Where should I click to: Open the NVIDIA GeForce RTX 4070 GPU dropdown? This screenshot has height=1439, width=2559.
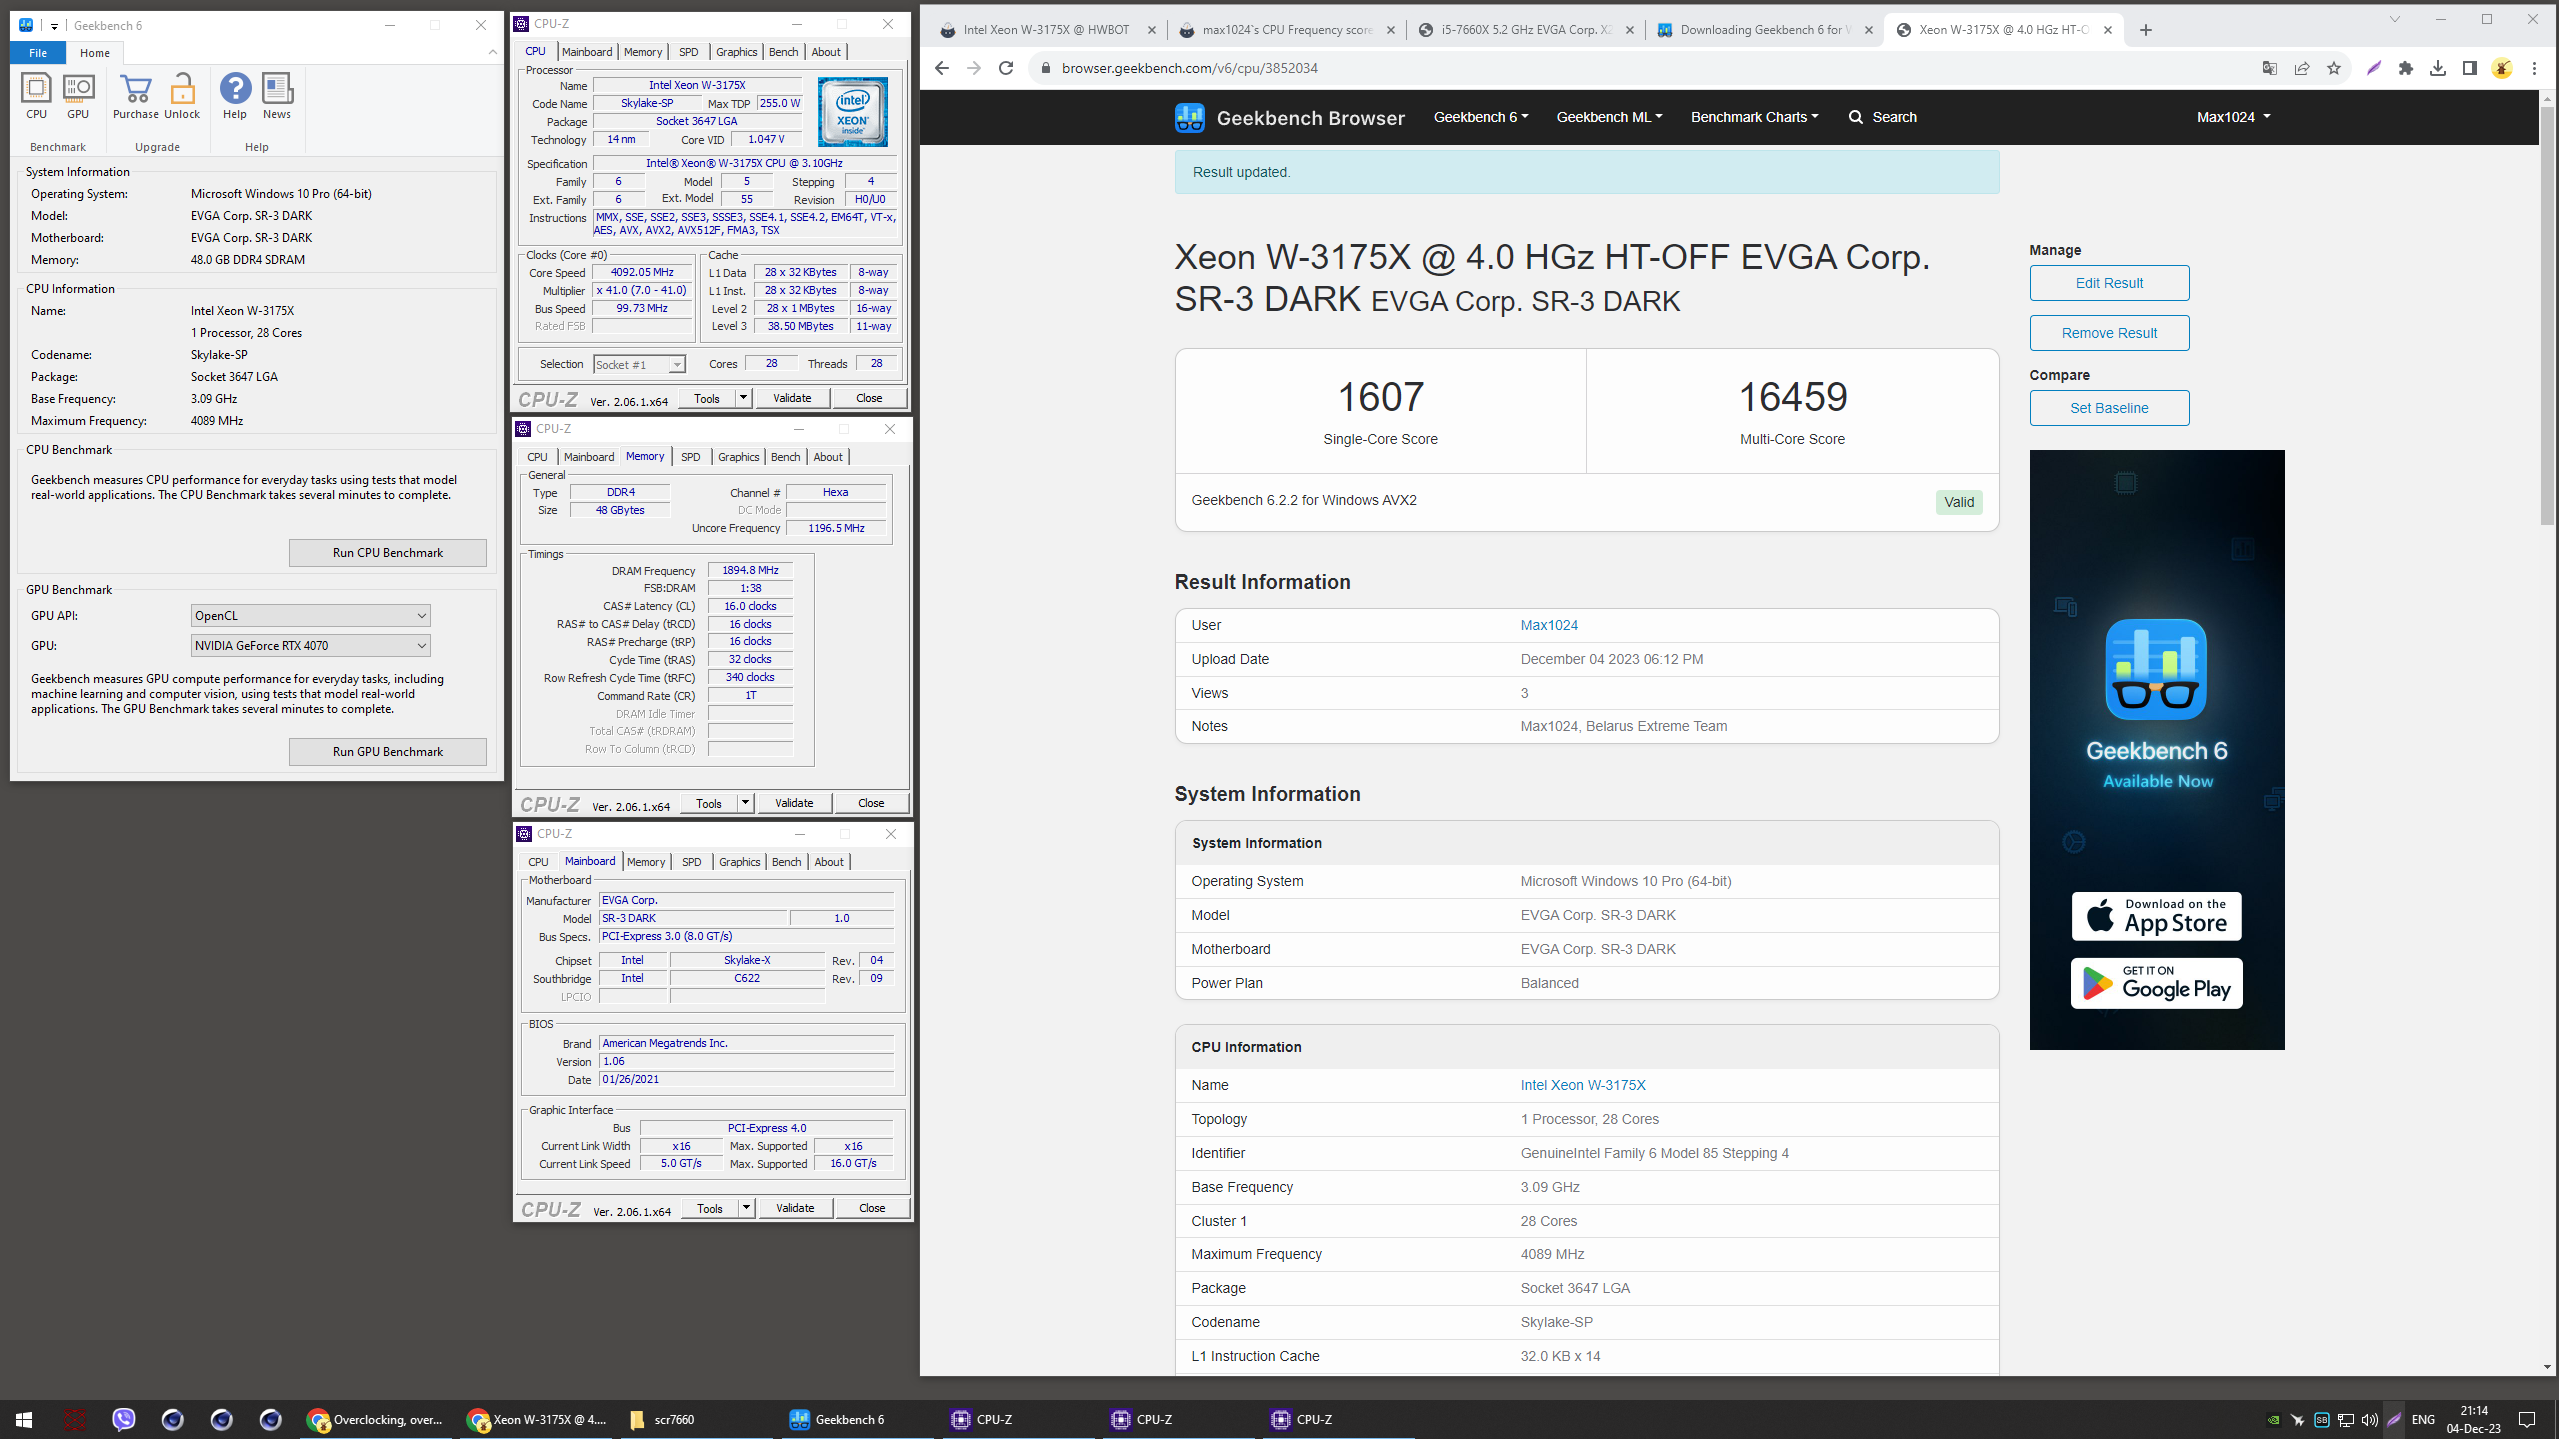pos(310,645)
